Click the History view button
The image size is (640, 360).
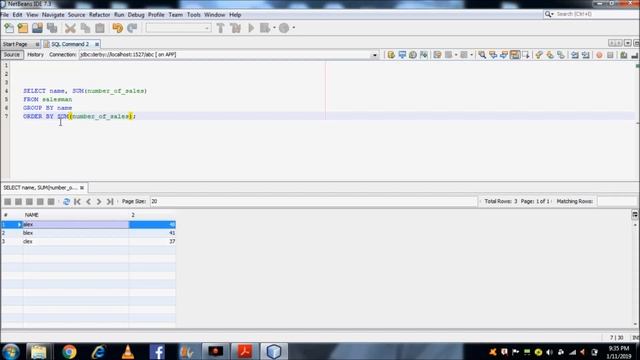point(36,55)
